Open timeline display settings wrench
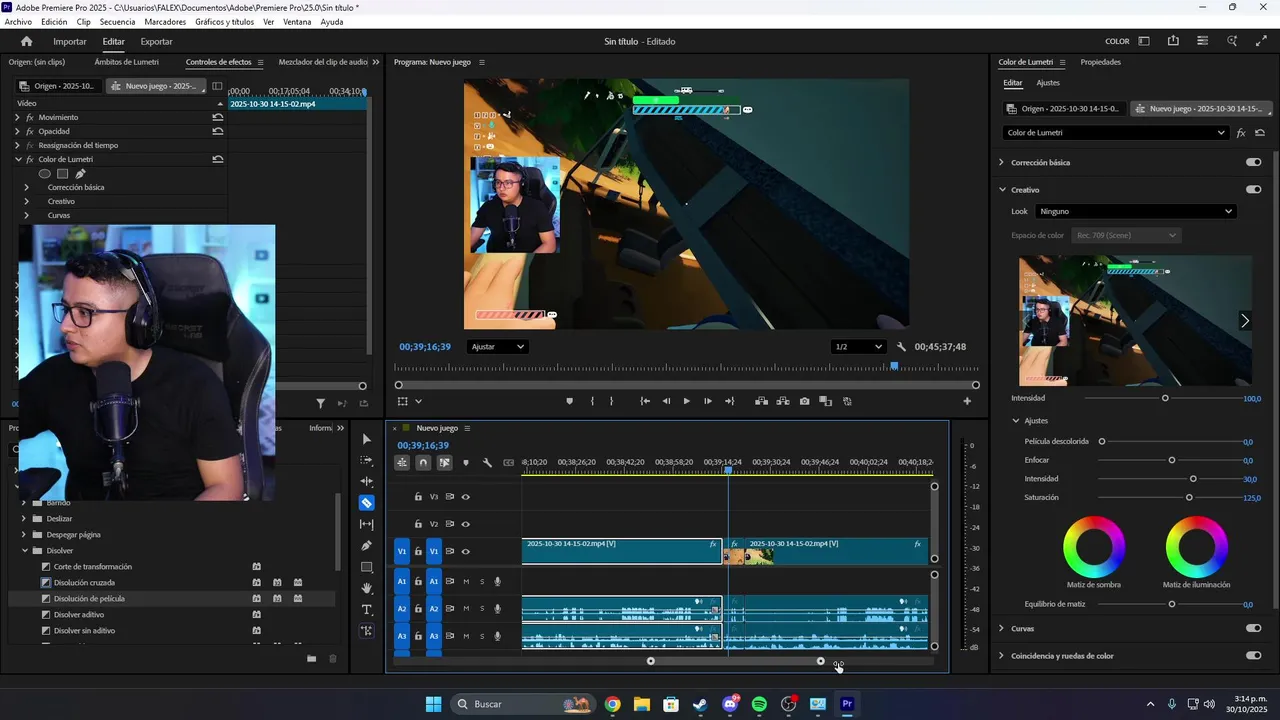Image resolution: width=1280 pixels, height=720 pixels. coord(487,463)
